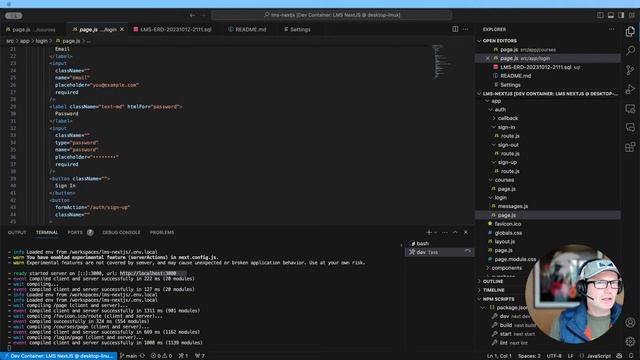Open notifications bell in status bar
Viewport: 640px width, 360px height.
(631, 356)
